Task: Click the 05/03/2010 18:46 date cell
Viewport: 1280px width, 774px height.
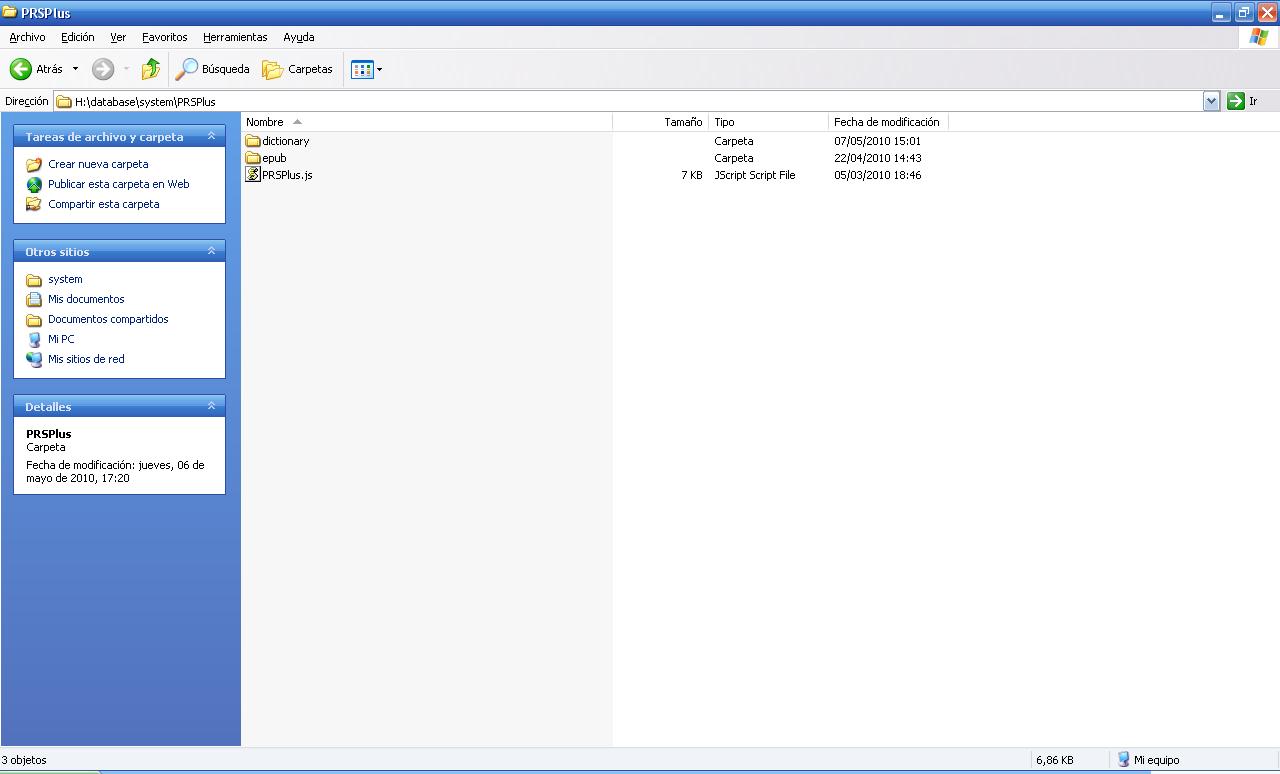Action: point(878,175)
